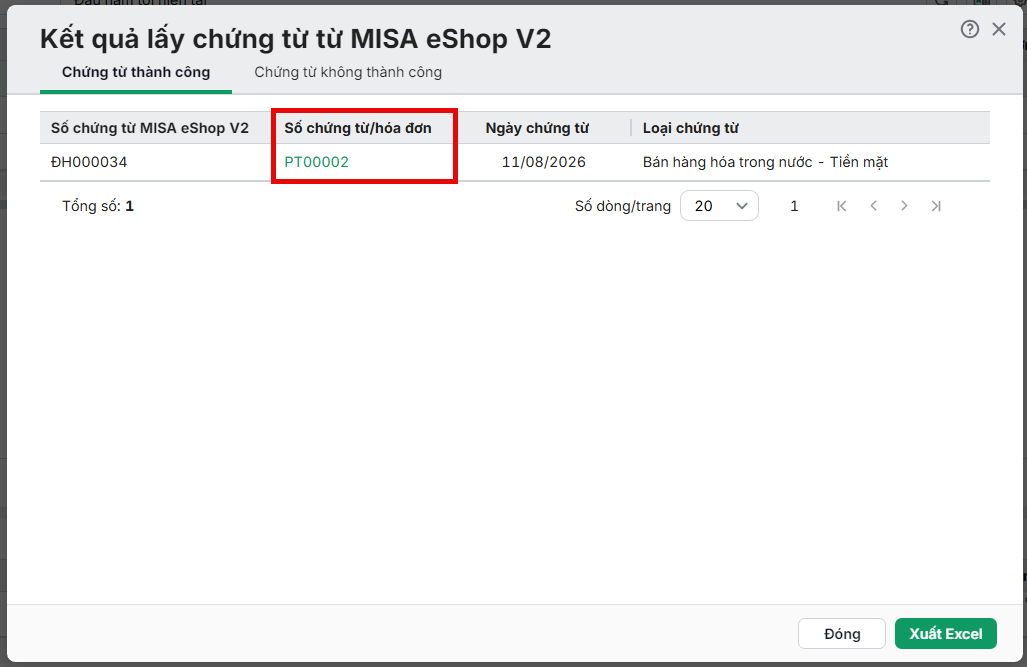Click the Ngày chứng từ column header

pos(537,128)
